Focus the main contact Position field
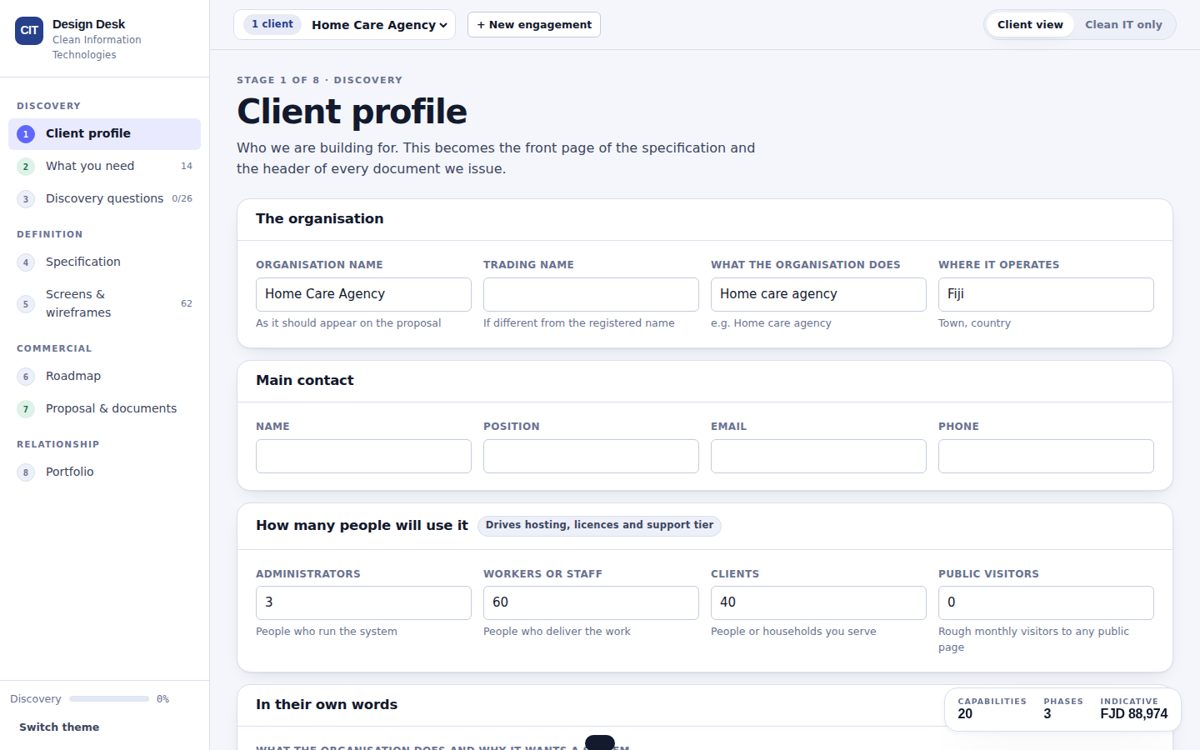This screenshot has height=750, width=1200. pyautogui.click(x=591, y=456)
